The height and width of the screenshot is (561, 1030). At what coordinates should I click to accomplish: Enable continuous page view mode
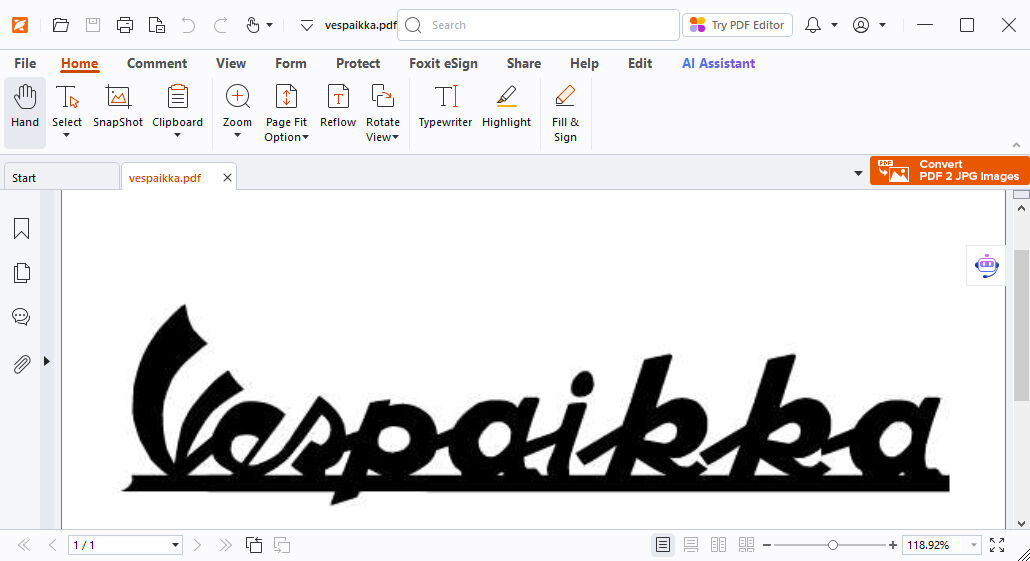click(x=690, y=545)
